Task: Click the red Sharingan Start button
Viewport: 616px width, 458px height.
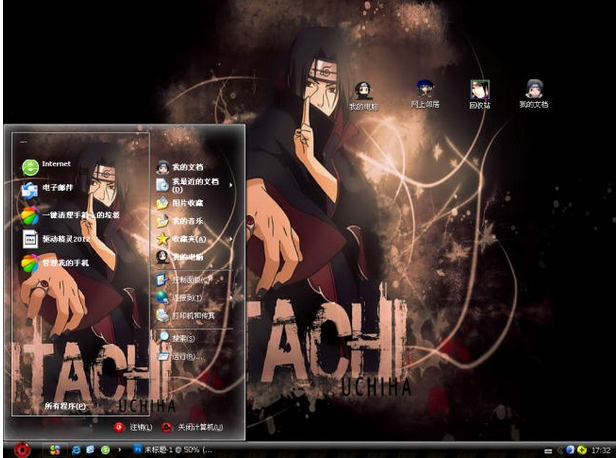Action: coord(22,449)
